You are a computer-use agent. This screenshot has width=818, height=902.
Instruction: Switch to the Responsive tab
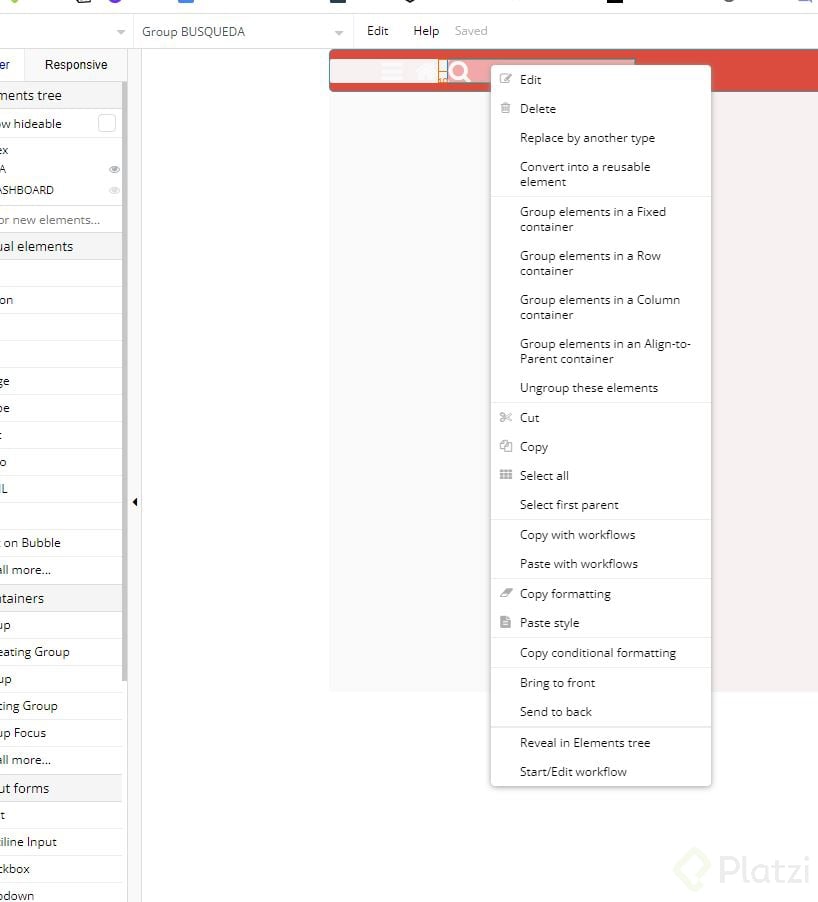[76, 65]
